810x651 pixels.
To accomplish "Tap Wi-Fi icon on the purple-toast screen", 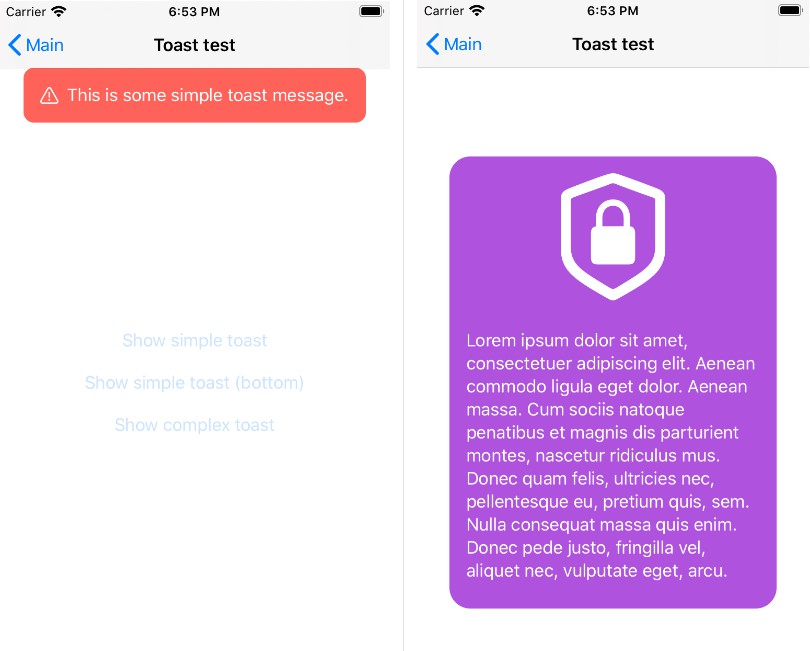I will point(477,10).
